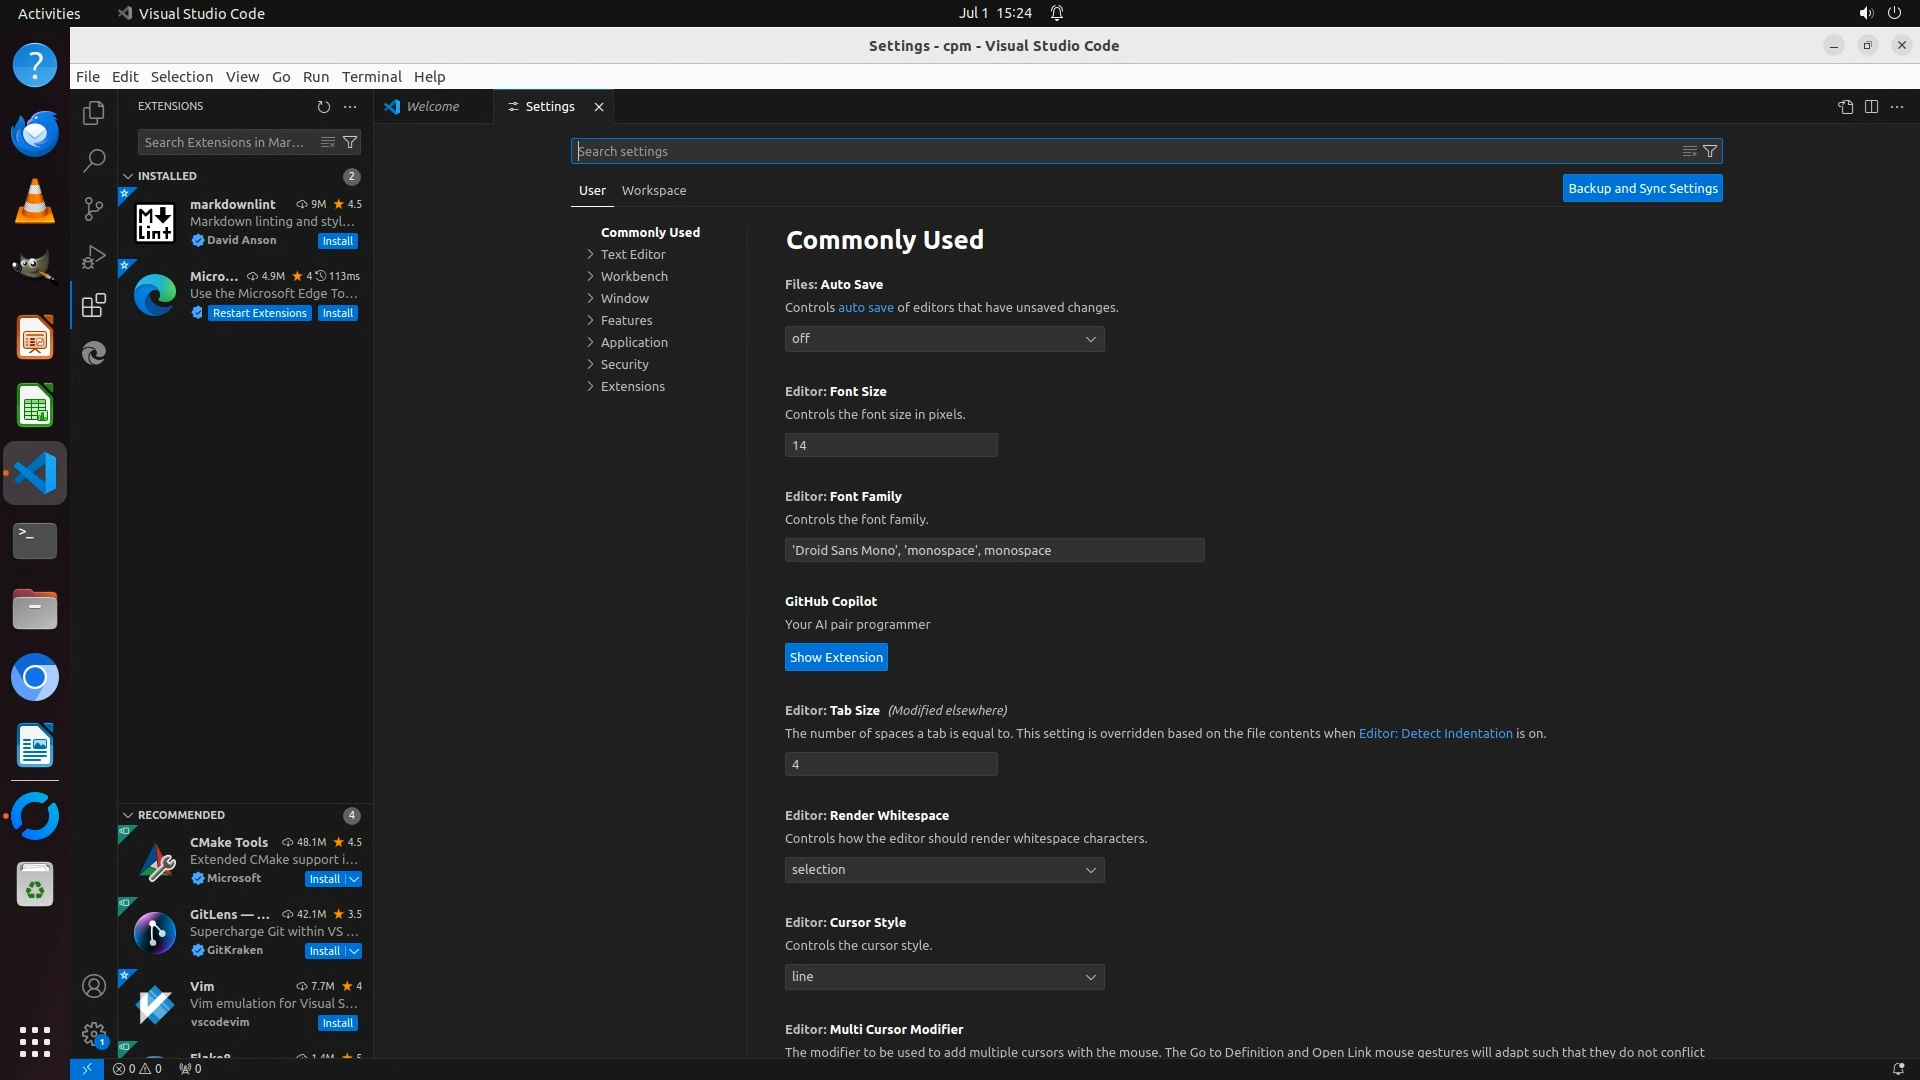Open the Auto Save dropdown

pos(943,339)
